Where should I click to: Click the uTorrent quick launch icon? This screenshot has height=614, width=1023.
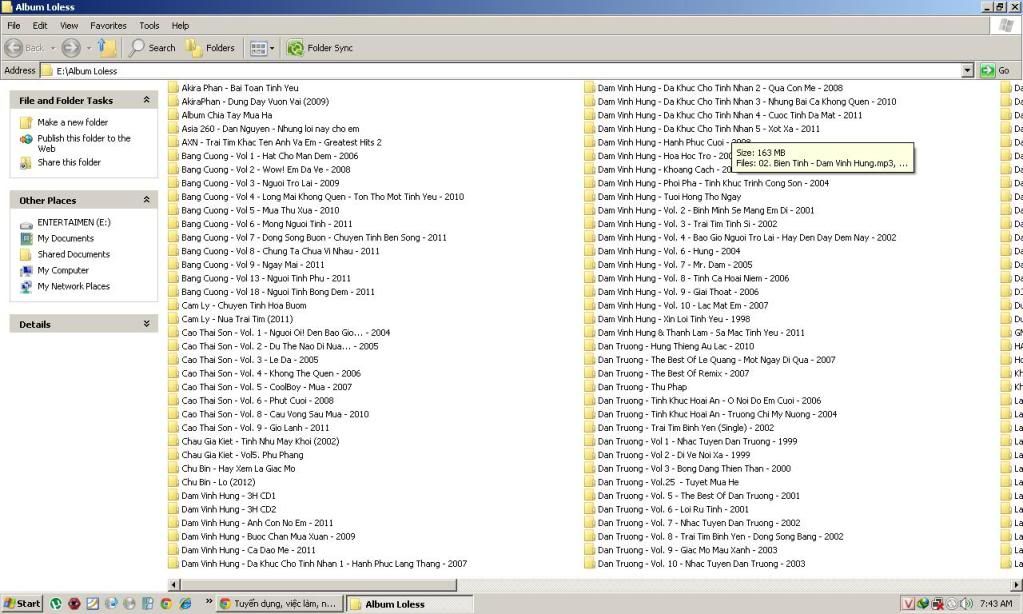point(57,604)
